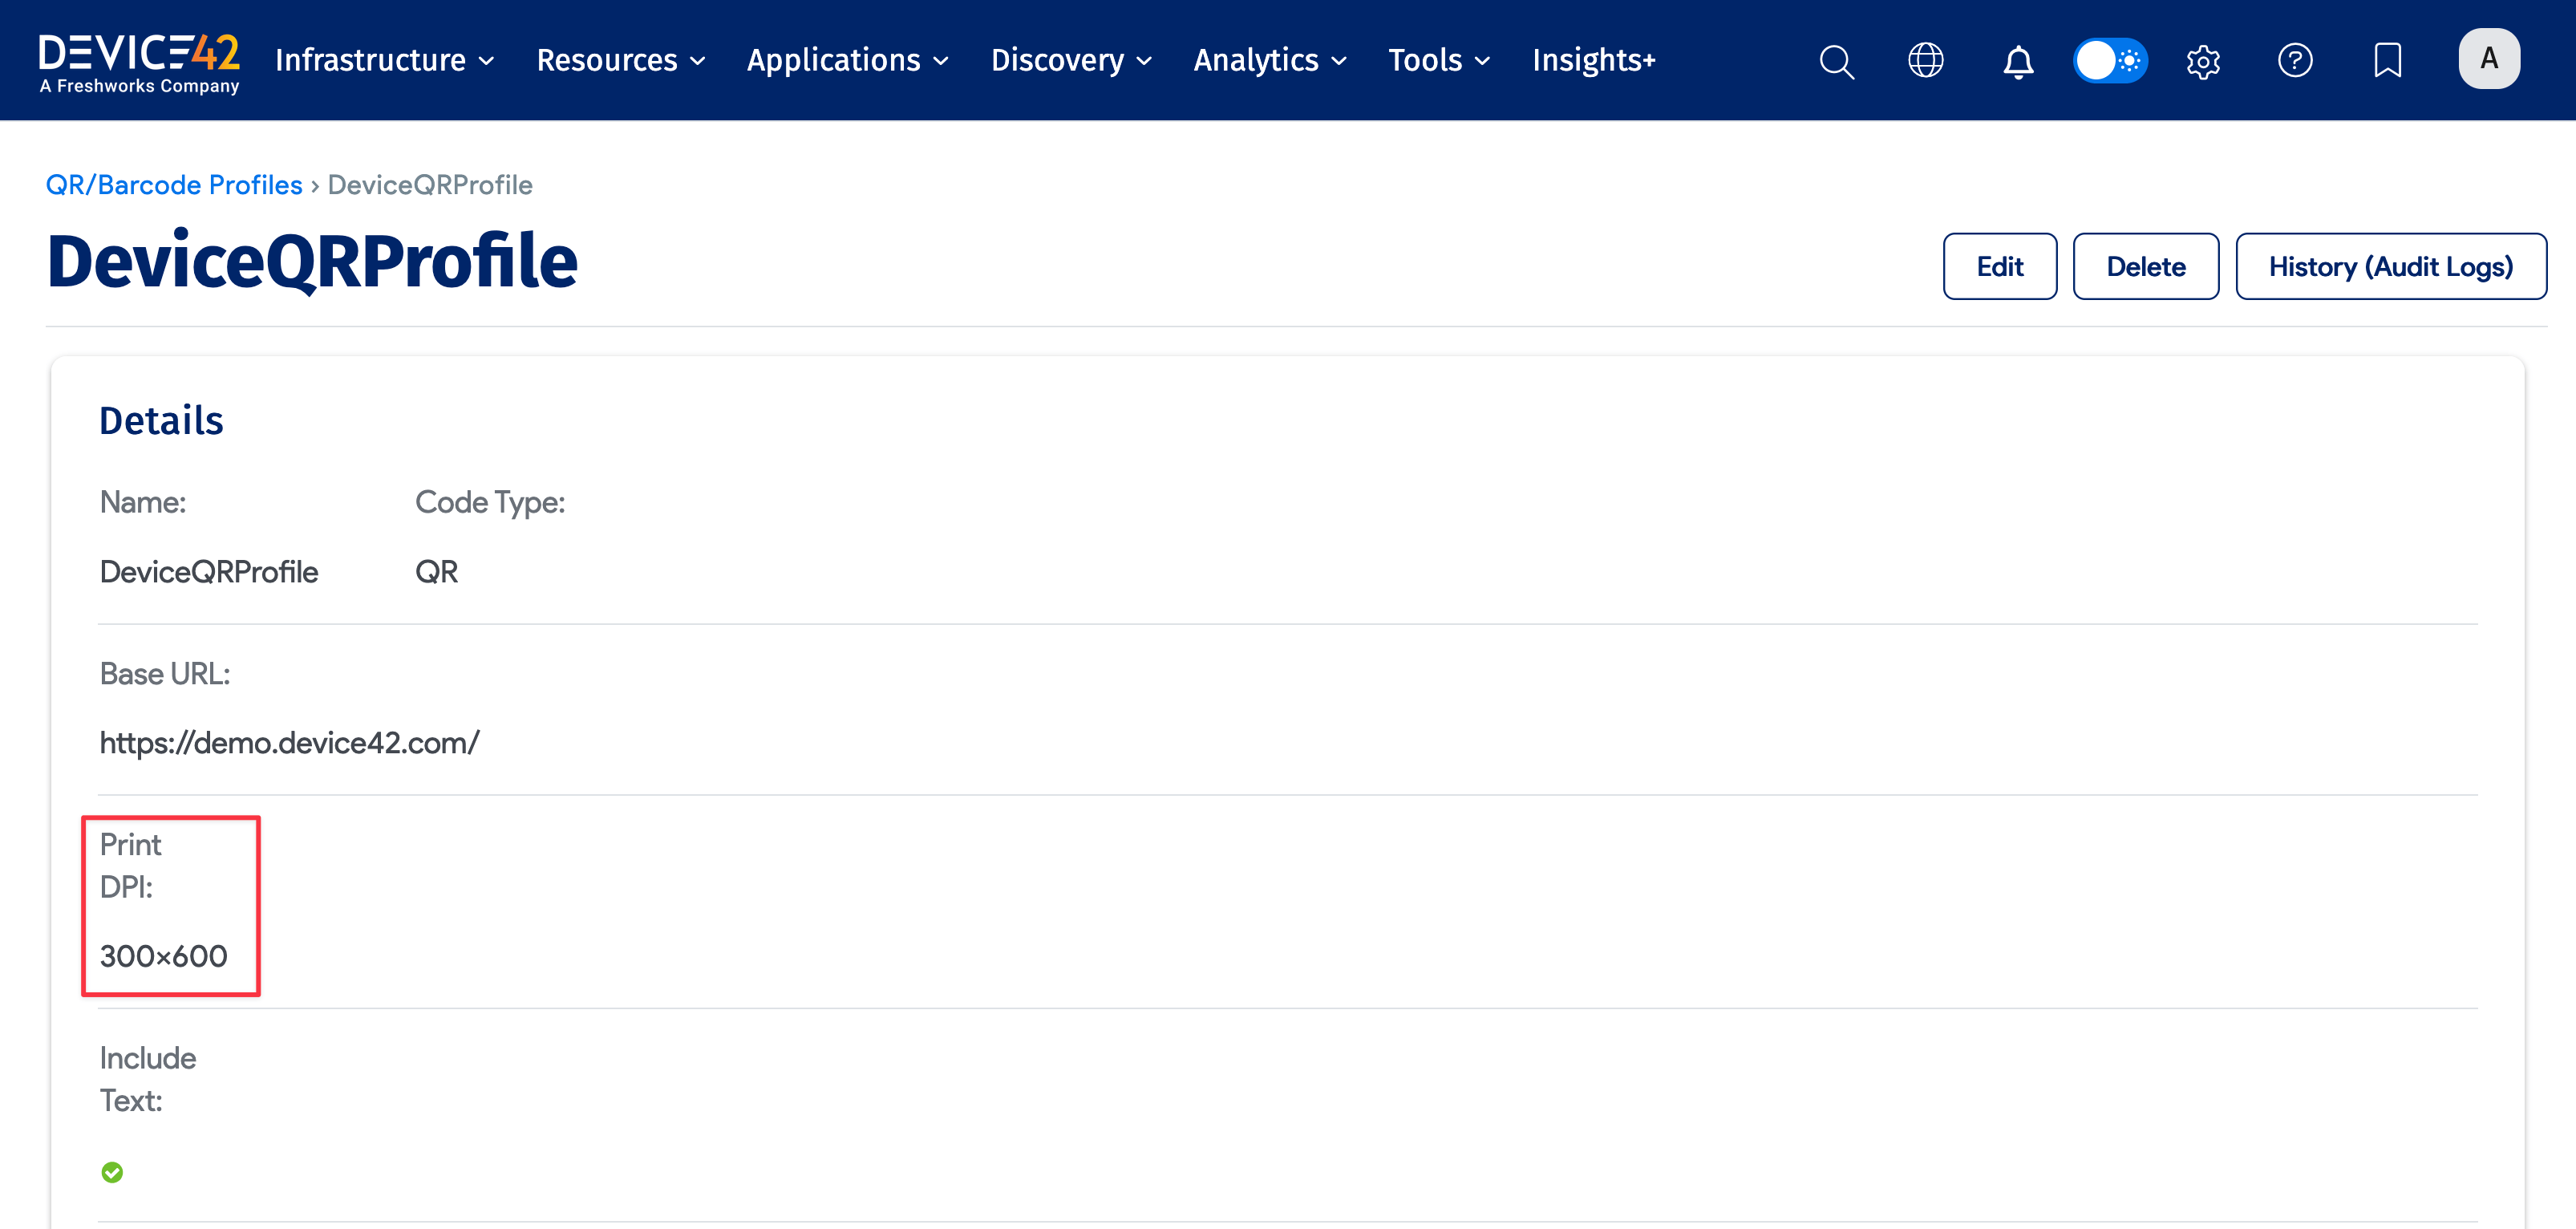The image size is (2576, 1229).
Task: Expand the Discovery dropdown
Action: pyautogui.click(x=1070, y=61)
